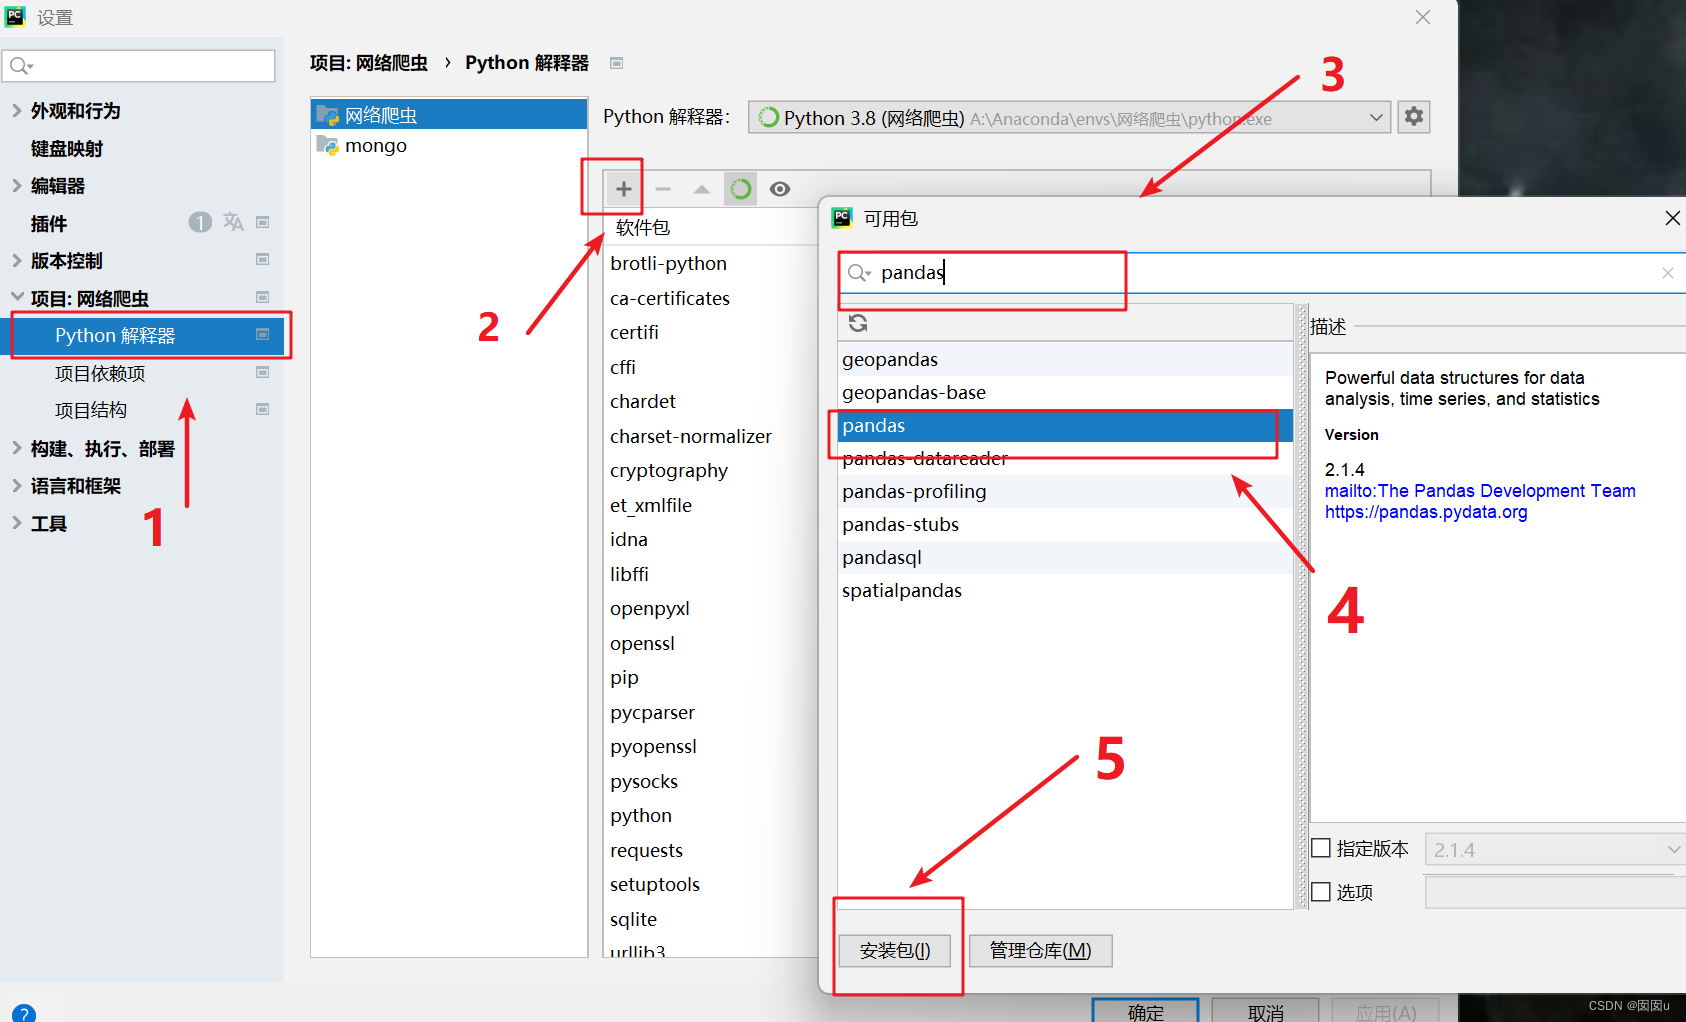Screen dimensions: 1686x1022
Task: Select openpyxl installed package
Action: pos(650,608)
